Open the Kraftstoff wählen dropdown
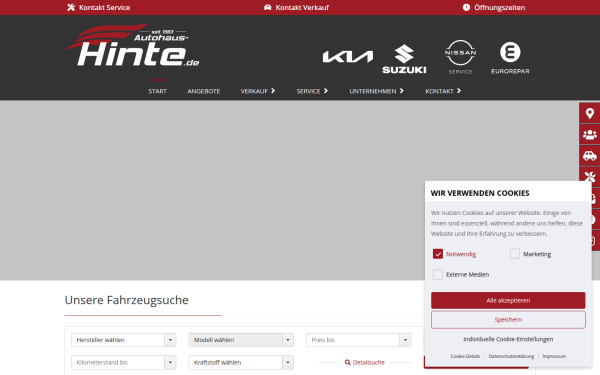Image resolution: width=600 pixels, height=375 pixels. 241,362
